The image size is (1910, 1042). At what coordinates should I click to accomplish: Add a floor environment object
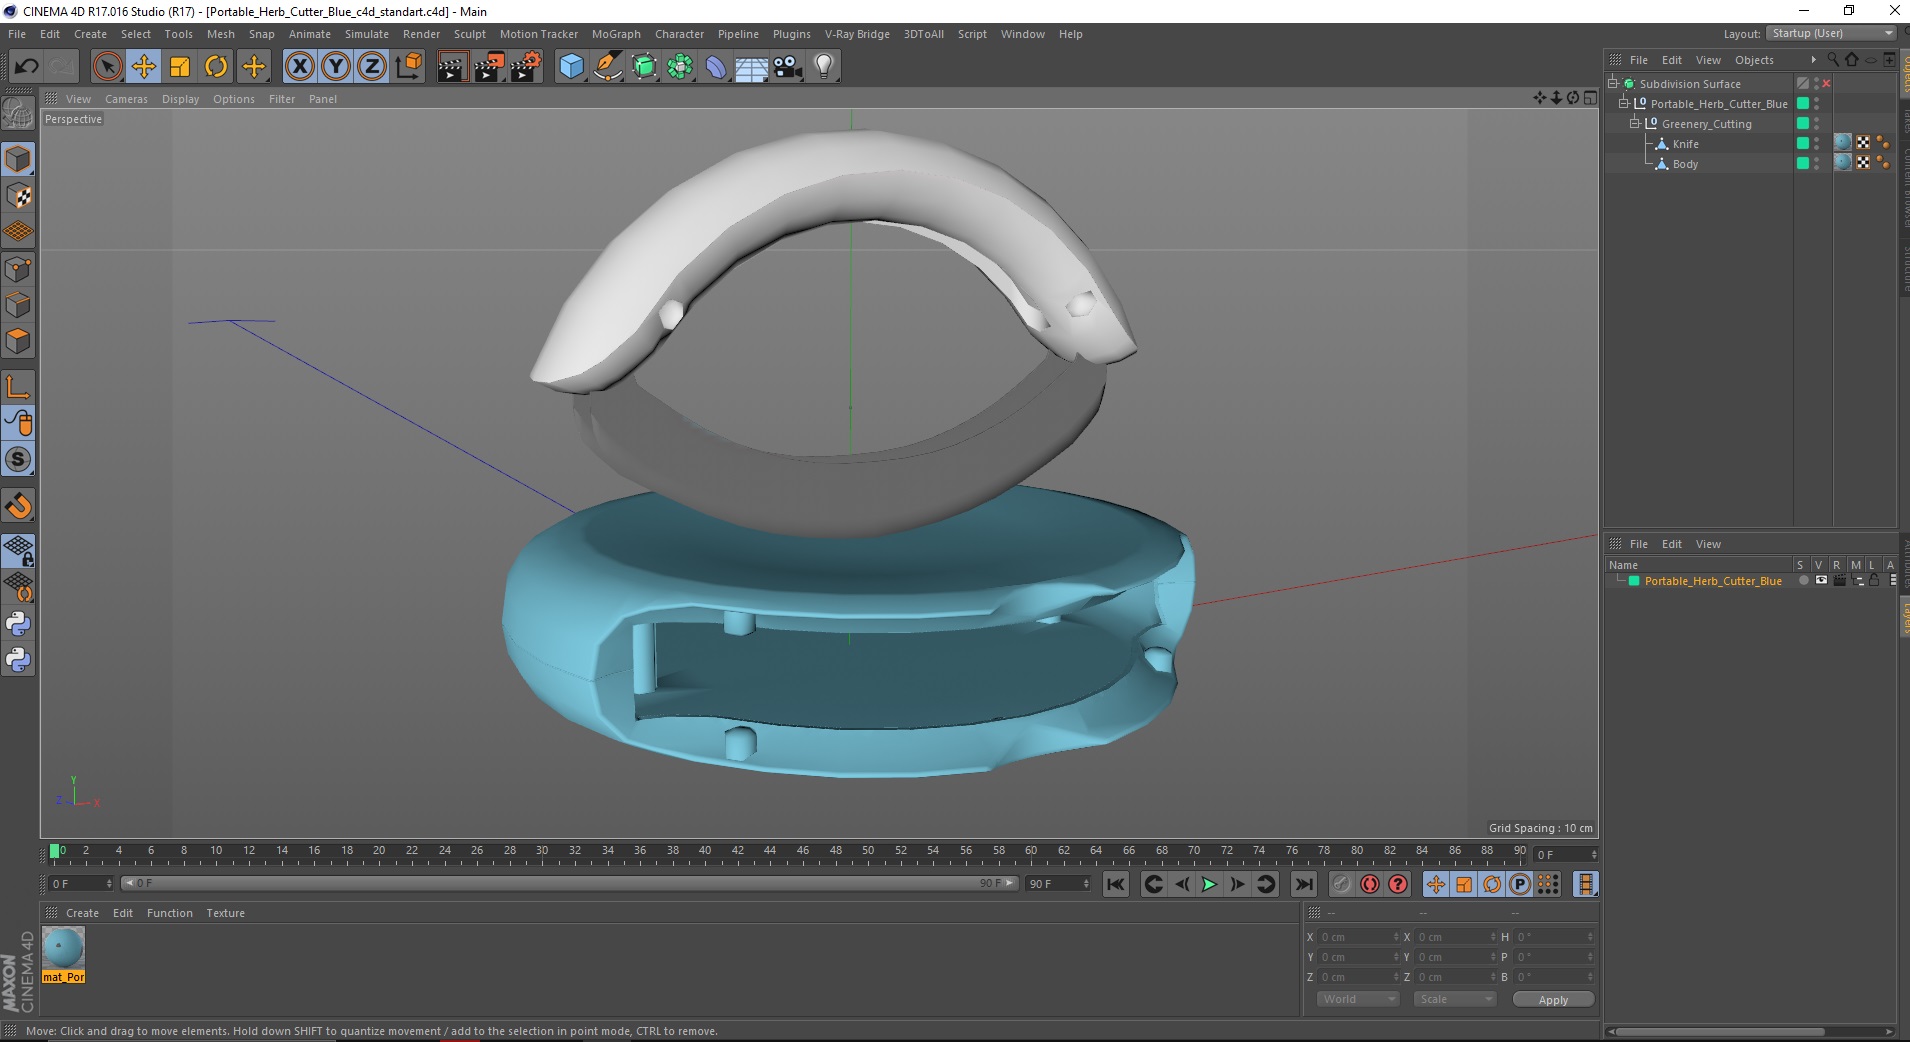752,67
